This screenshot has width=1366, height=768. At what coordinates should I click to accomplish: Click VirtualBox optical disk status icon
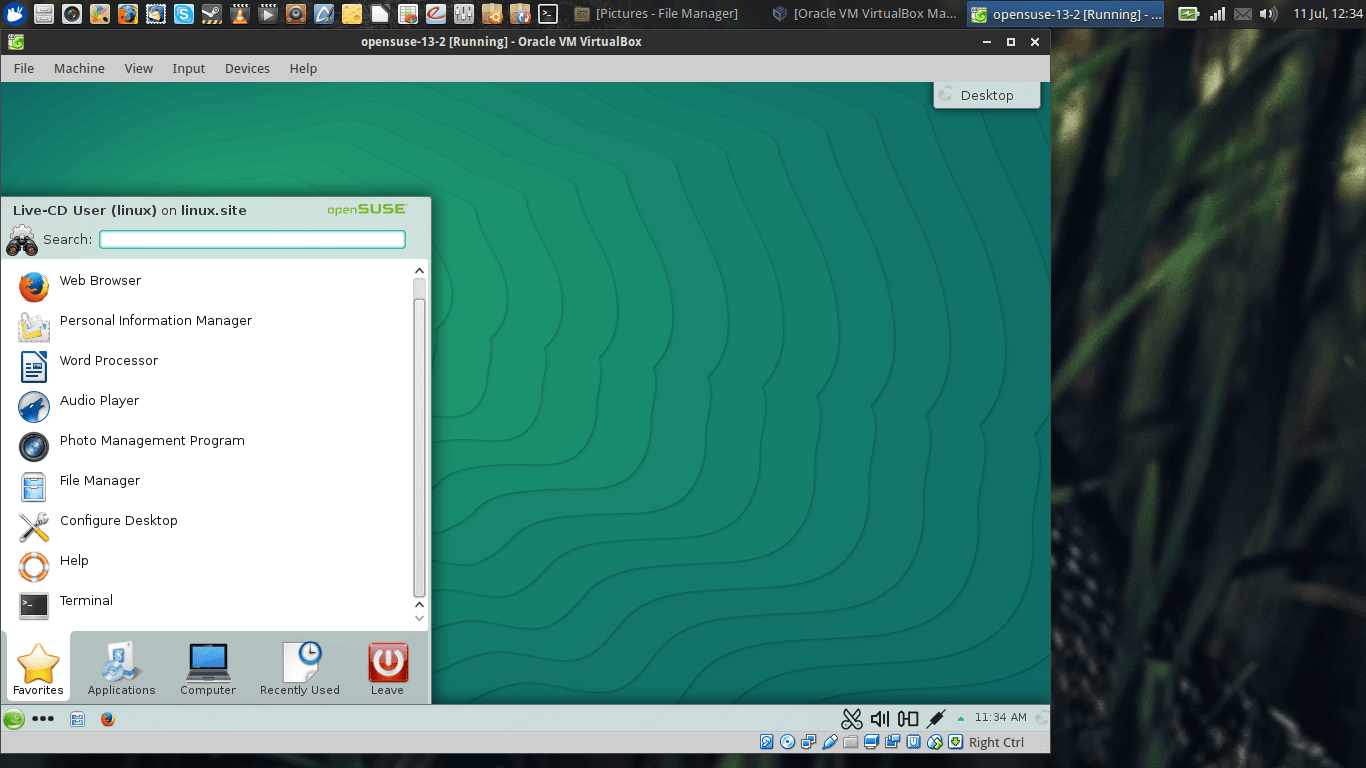(787, 742)
